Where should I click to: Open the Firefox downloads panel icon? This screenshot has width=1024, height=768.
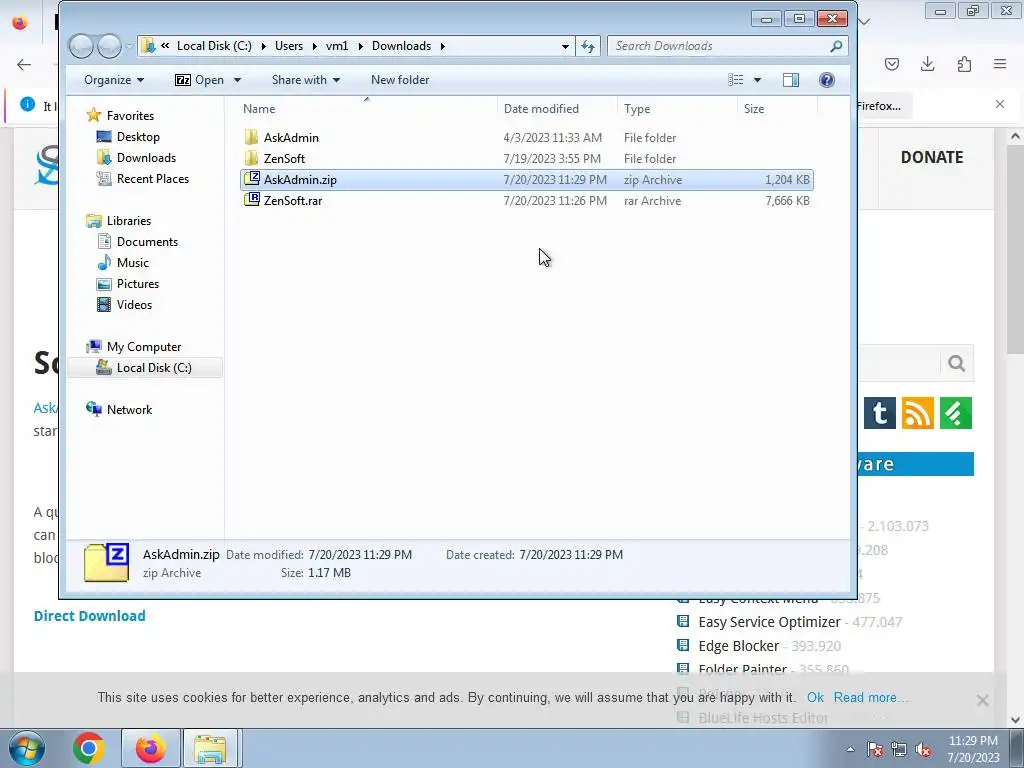pos(927,64)
